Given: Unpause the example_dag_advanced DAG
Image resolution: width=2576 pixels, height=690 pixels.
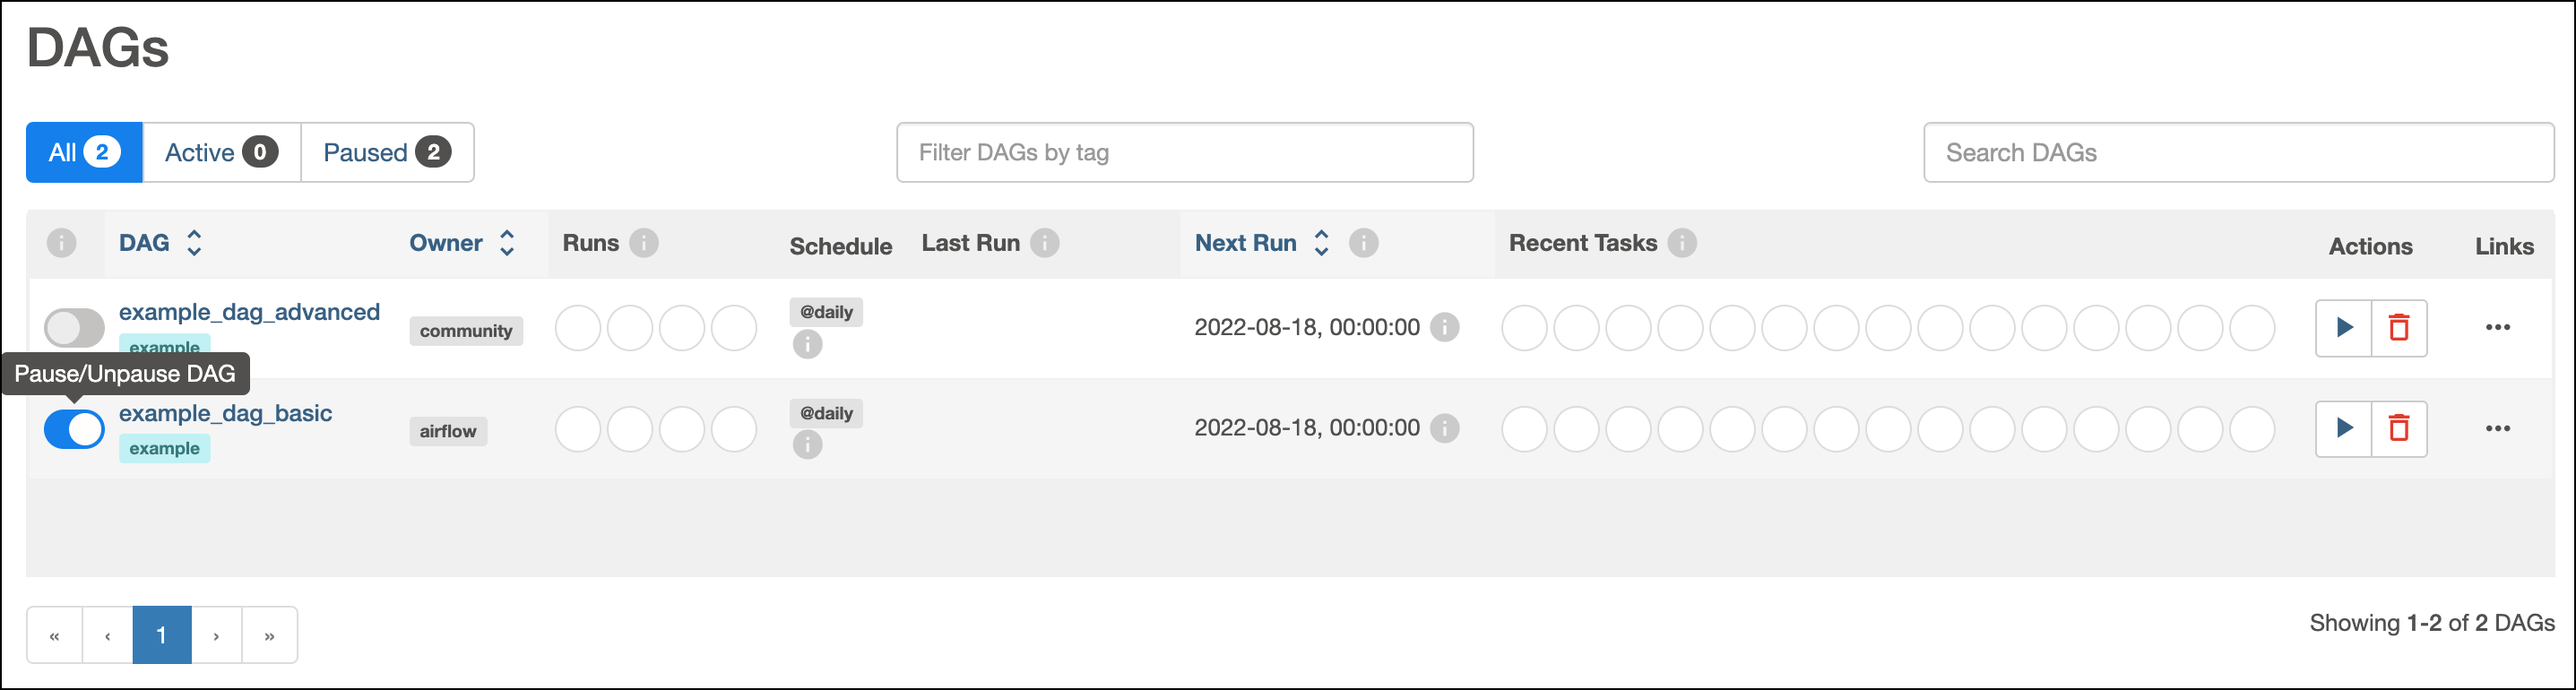Looking at the screenshot, I should (x=74, y=327).
